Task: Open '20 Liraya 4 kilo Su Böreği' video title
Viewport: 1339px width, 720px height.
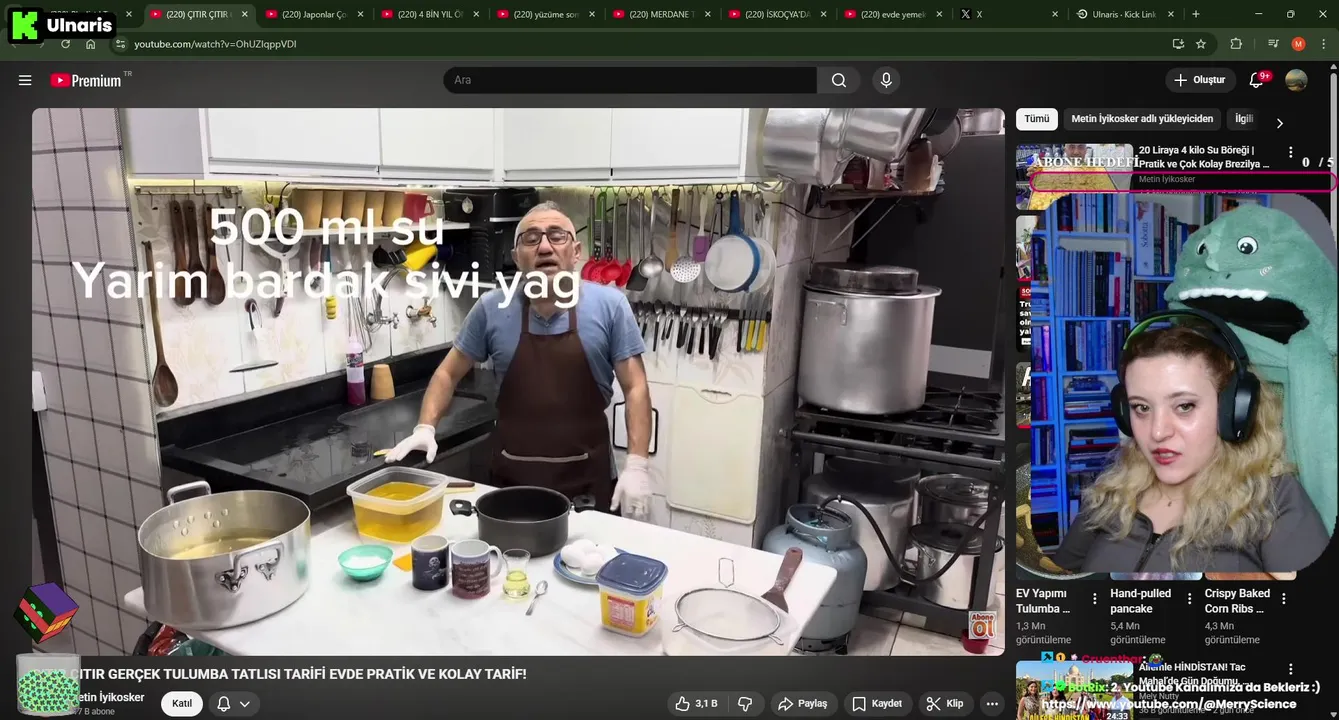Action: pos(1204,157)
